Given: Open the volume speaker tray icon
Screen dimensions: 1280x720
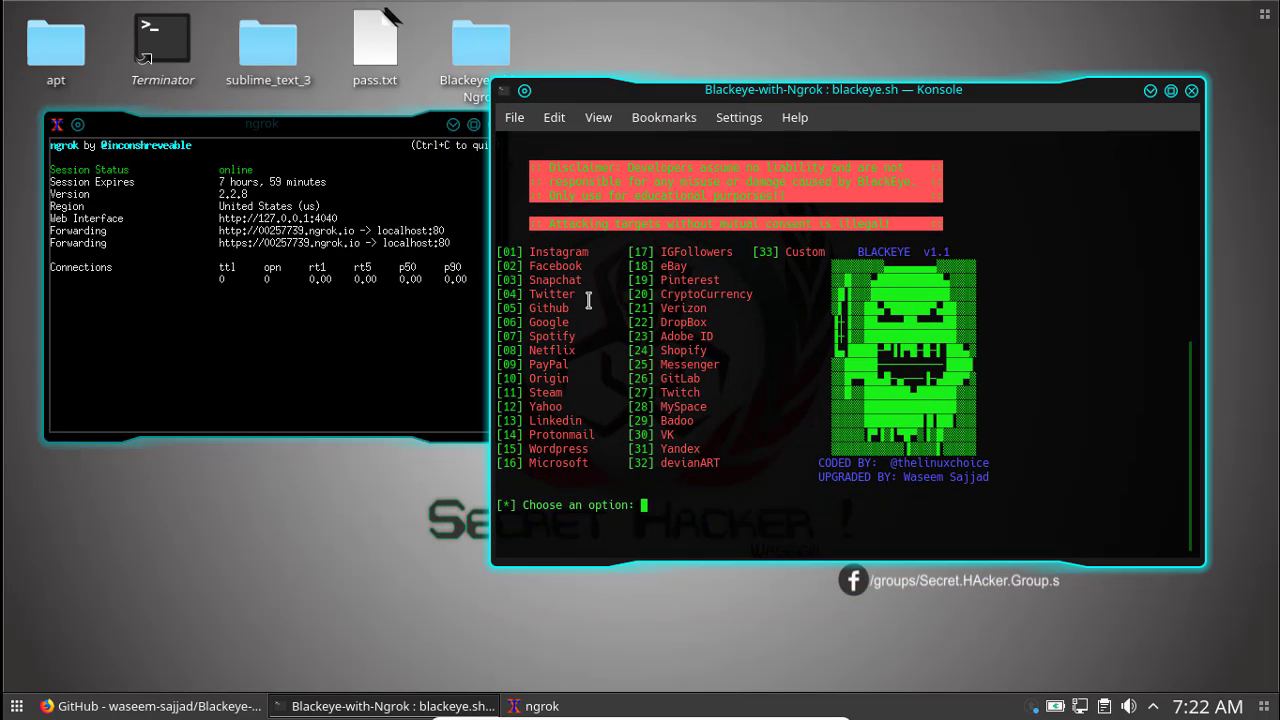Looking at the screenshot, I should tap(1129, 706).
